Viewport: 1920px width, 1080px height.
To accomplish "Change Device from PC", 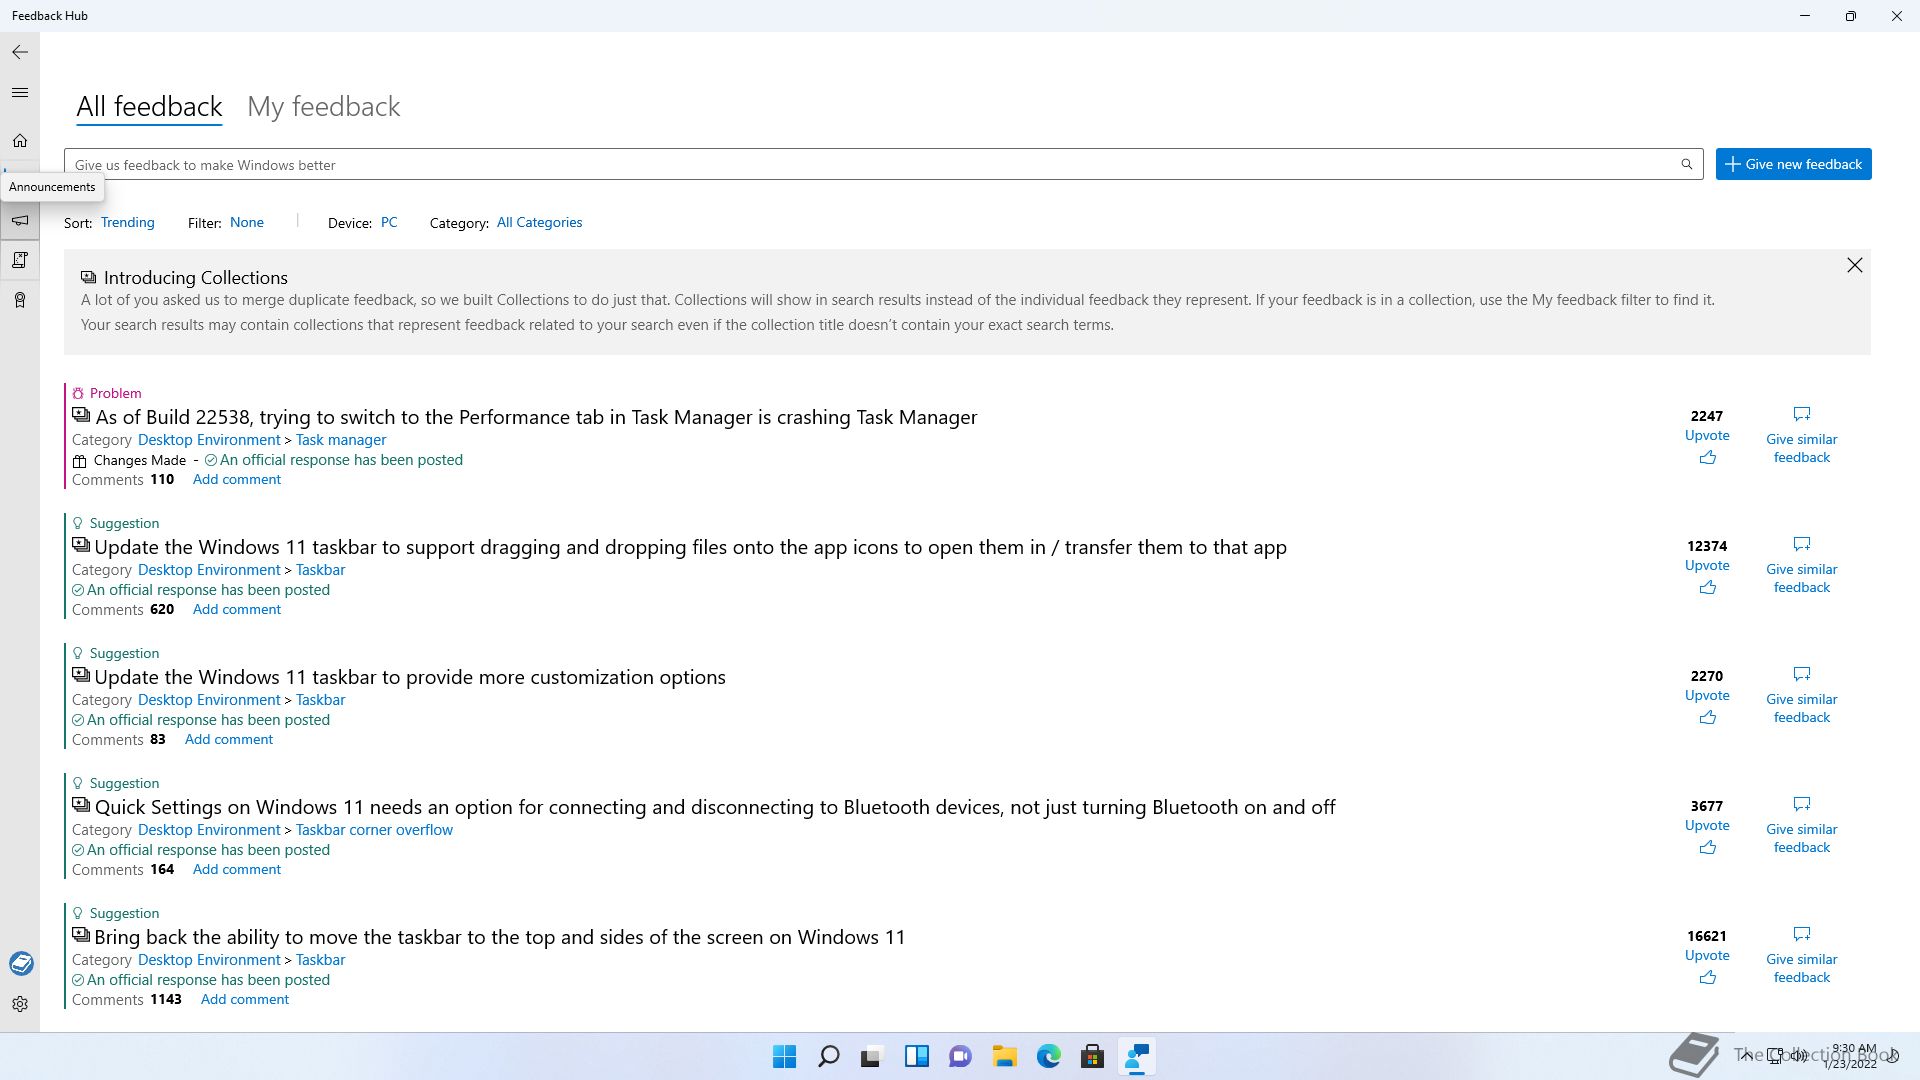I will 389,222.
